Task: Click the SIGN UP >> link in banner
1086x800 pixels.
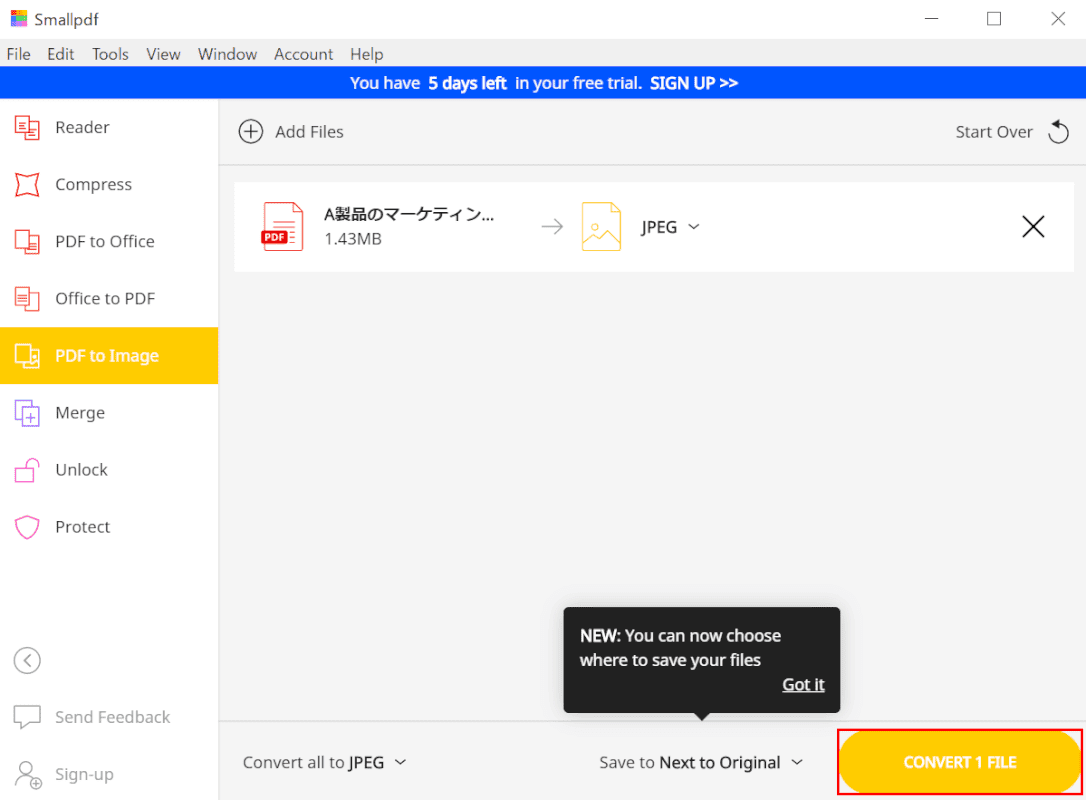Action: pyautogui.click(x=694, y=83)
